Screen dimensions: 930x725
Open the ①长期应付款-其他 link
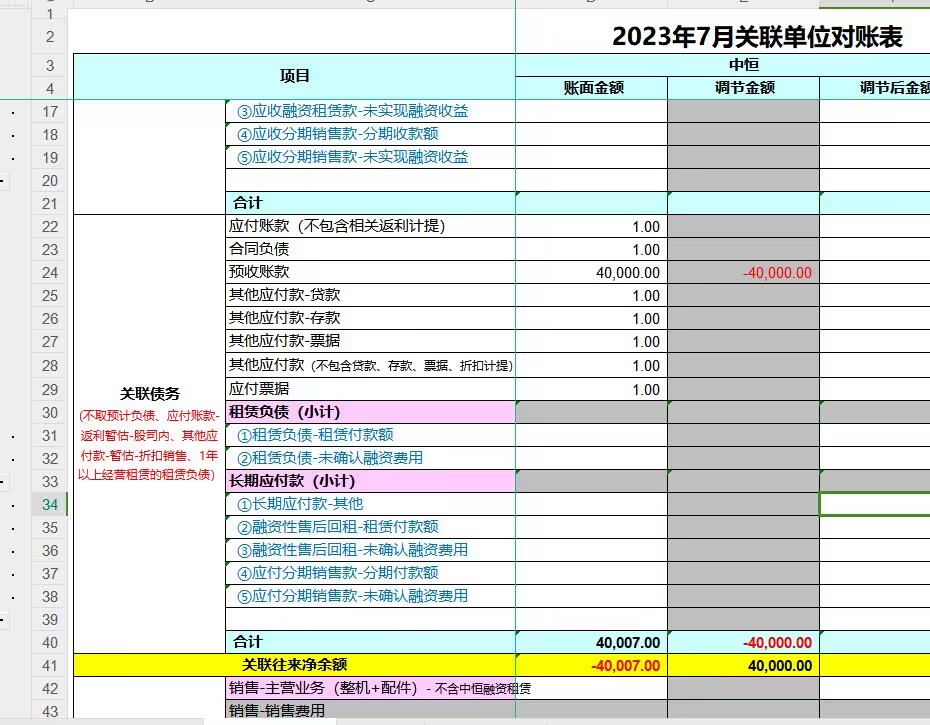(300, 505)
